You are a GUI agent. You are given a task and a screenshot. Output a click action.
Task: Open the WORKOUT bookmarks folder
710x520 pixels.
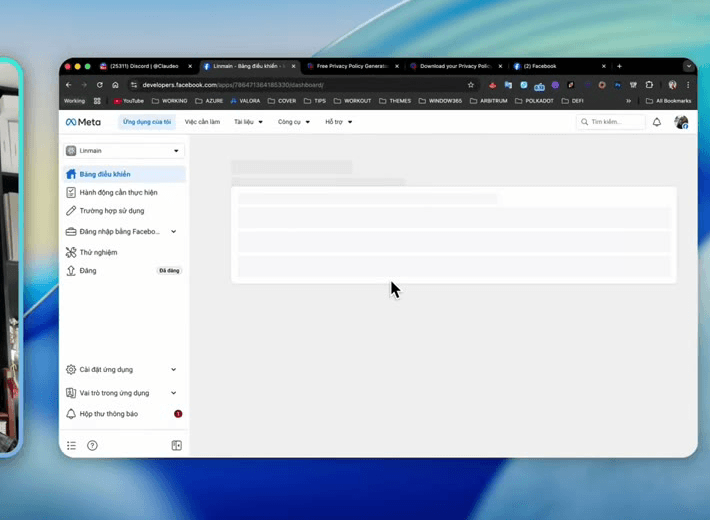click(x=352, y=101)
